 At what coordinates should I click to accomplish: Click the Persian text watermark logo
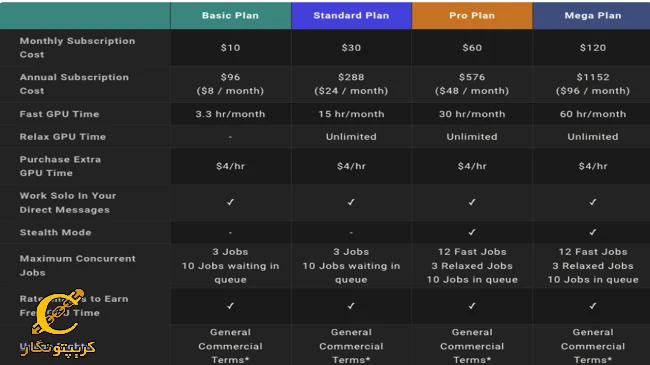point(58,348)
